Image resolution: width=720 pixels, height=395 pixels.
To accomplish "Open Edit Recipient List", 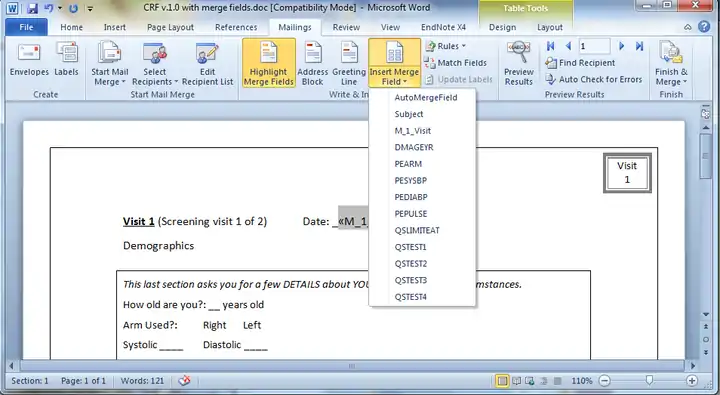I will pos(208,63).
